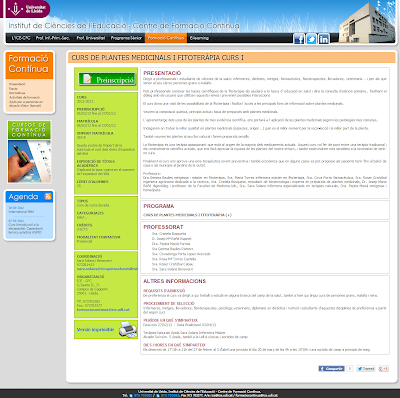This screenshot has height=398, width=400.
Task: Click the ORGANITZACIÓ label in green panel
Action: pyautogui.click(x=90, y=277)
